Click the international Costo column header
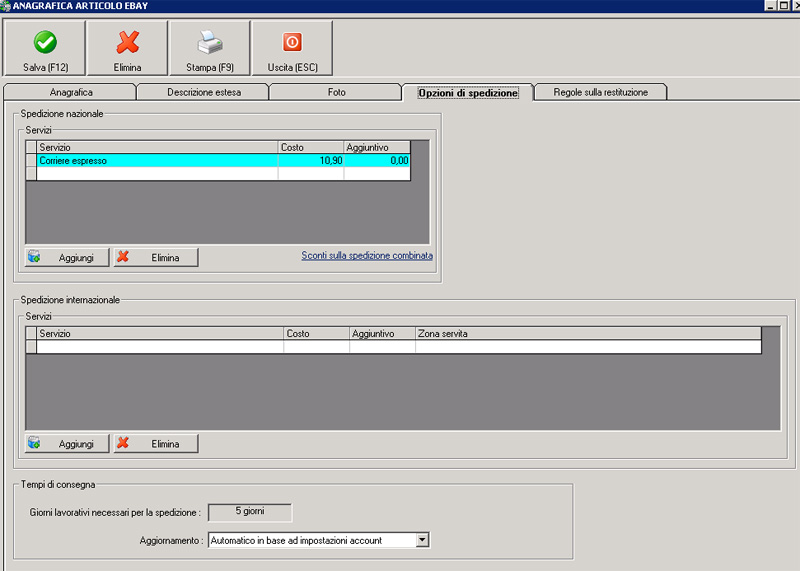This screenshot has width=800, height=571. tap(316, 334)
